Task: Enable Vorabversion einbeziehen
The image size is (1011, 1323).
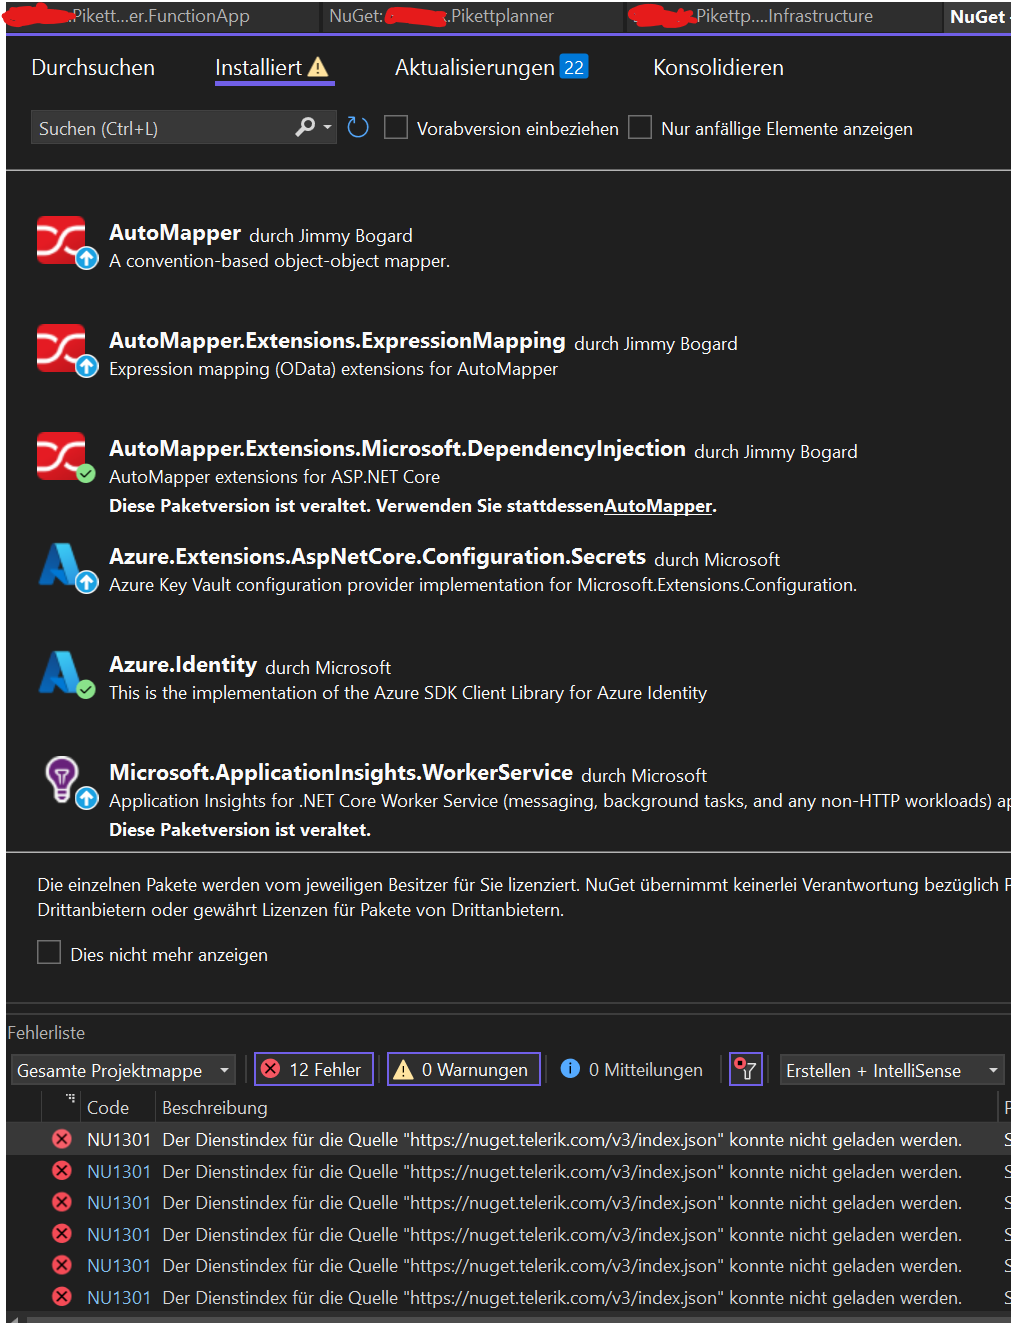Action: pos(396,128)
